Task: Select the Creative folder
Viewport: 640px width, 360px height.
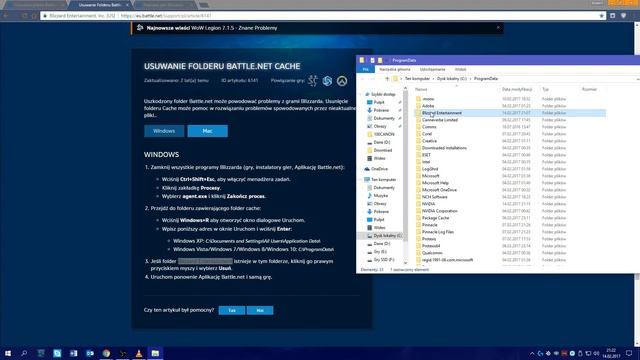Action: pyautogui.click(x=429, y=141)
